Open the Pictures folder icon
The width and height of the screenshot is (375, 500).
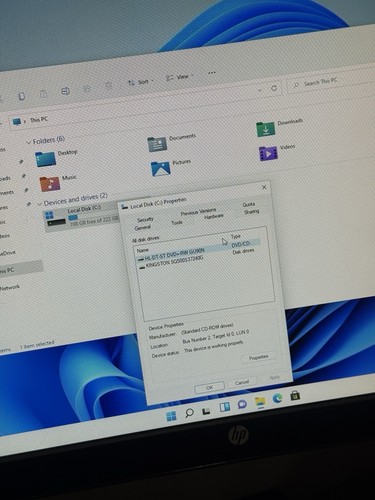pyautogui.click(x=161, y=168)
